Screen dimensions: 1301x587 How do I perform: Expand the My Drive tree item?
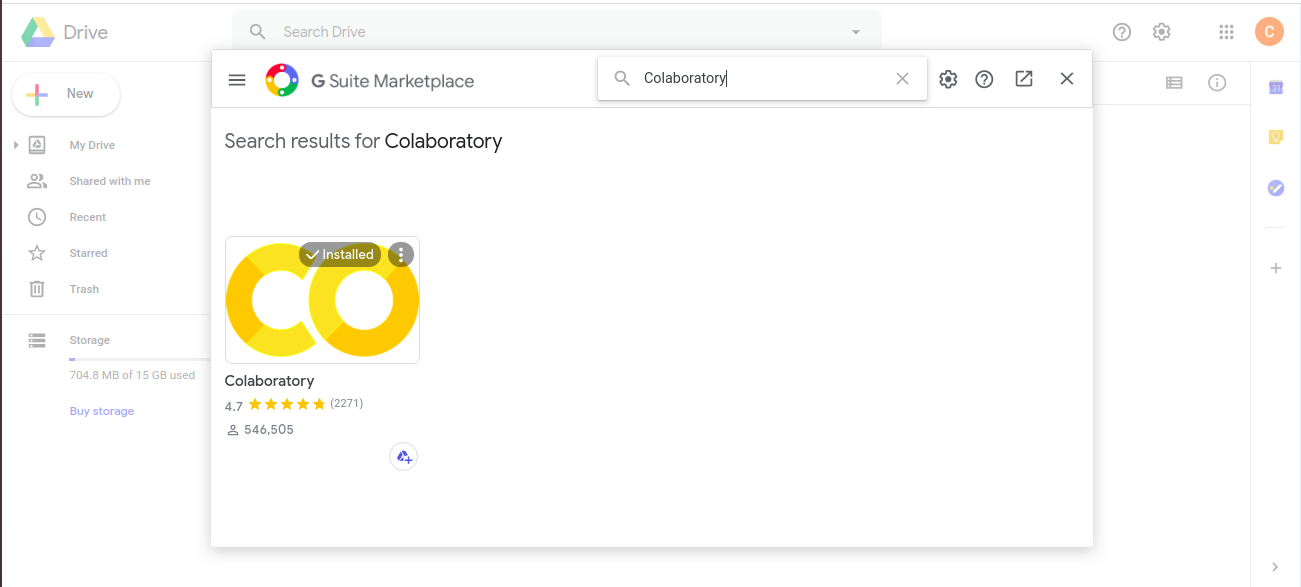pyautogui.click(x=15, y=144)
